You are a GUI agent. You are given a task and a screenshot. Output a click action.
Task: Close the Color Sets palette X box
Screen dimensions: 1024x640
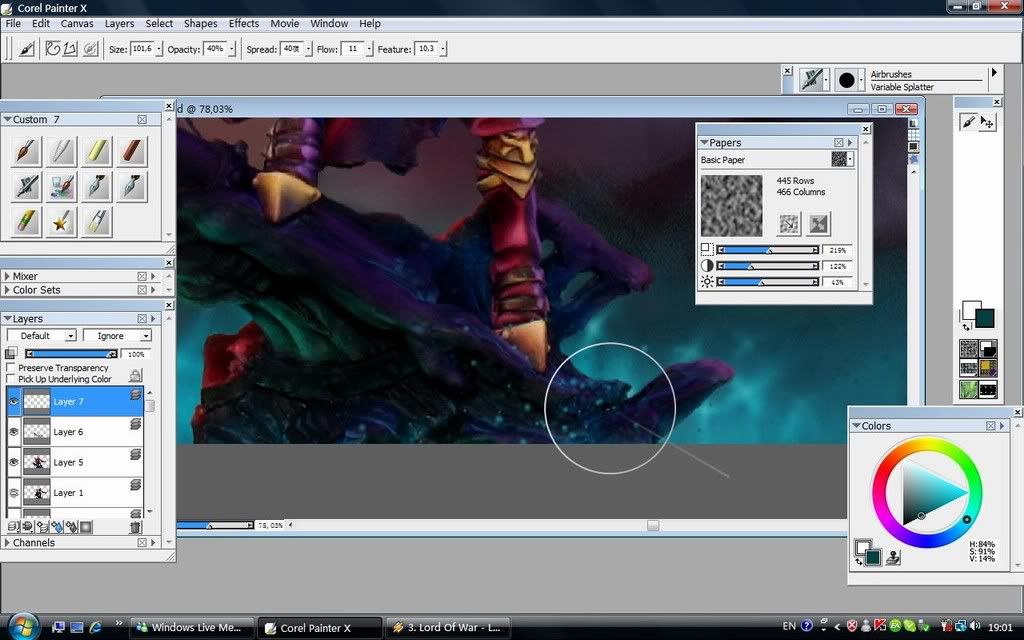[142, 290]
